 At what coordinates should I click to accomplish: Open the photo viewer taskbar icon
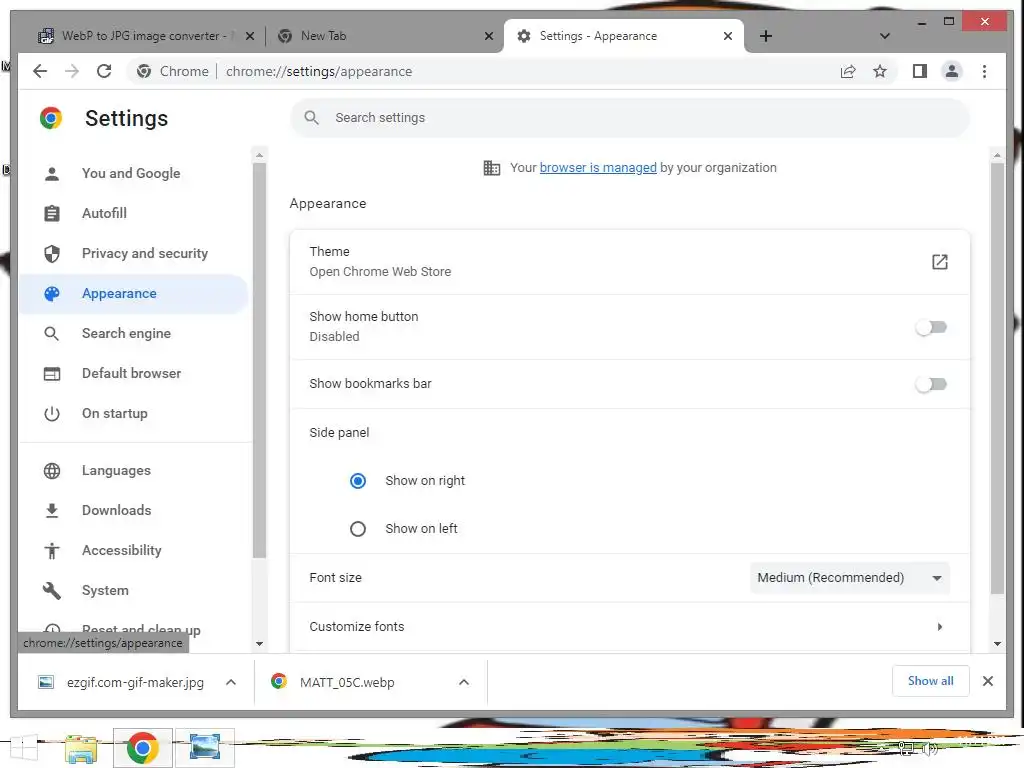(204, 746)
